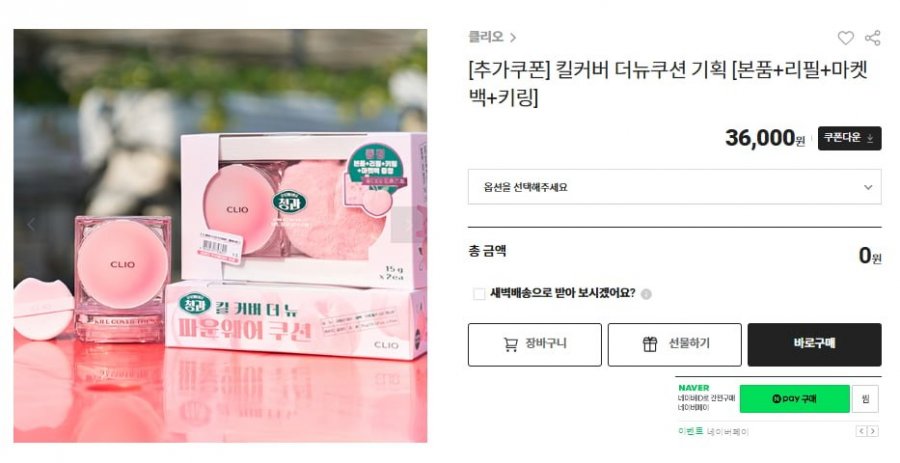Image resolution: width=900 pixels, height=463 pixels.
Task: Open the 옵션을 선택해주세요 dropdown
Action: (x=674, y=186)
